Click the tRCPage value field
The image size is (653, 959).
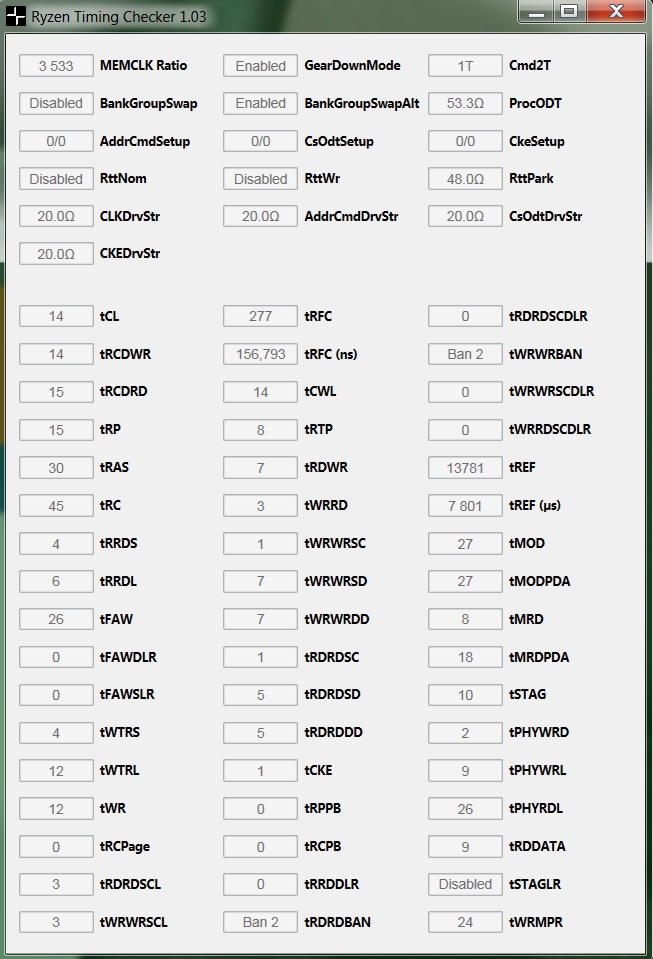tap(56, 846)
